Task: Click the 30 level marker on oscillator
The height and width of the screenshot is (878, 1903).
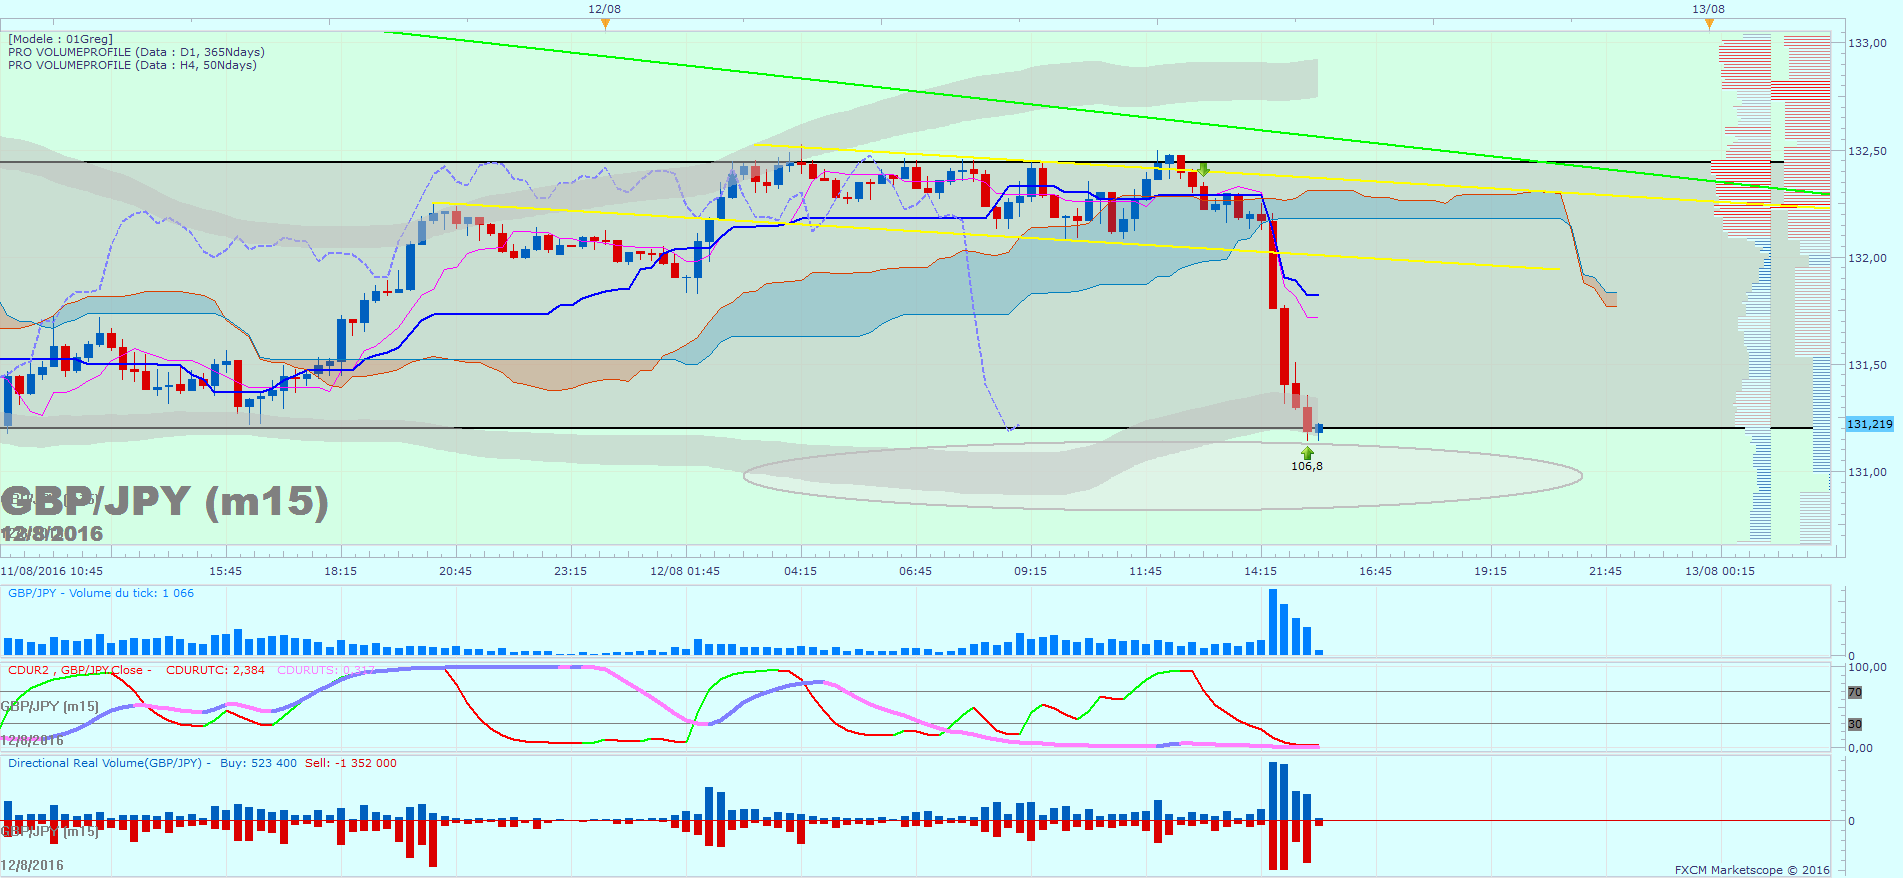Action: click(x=1855, y=724)
